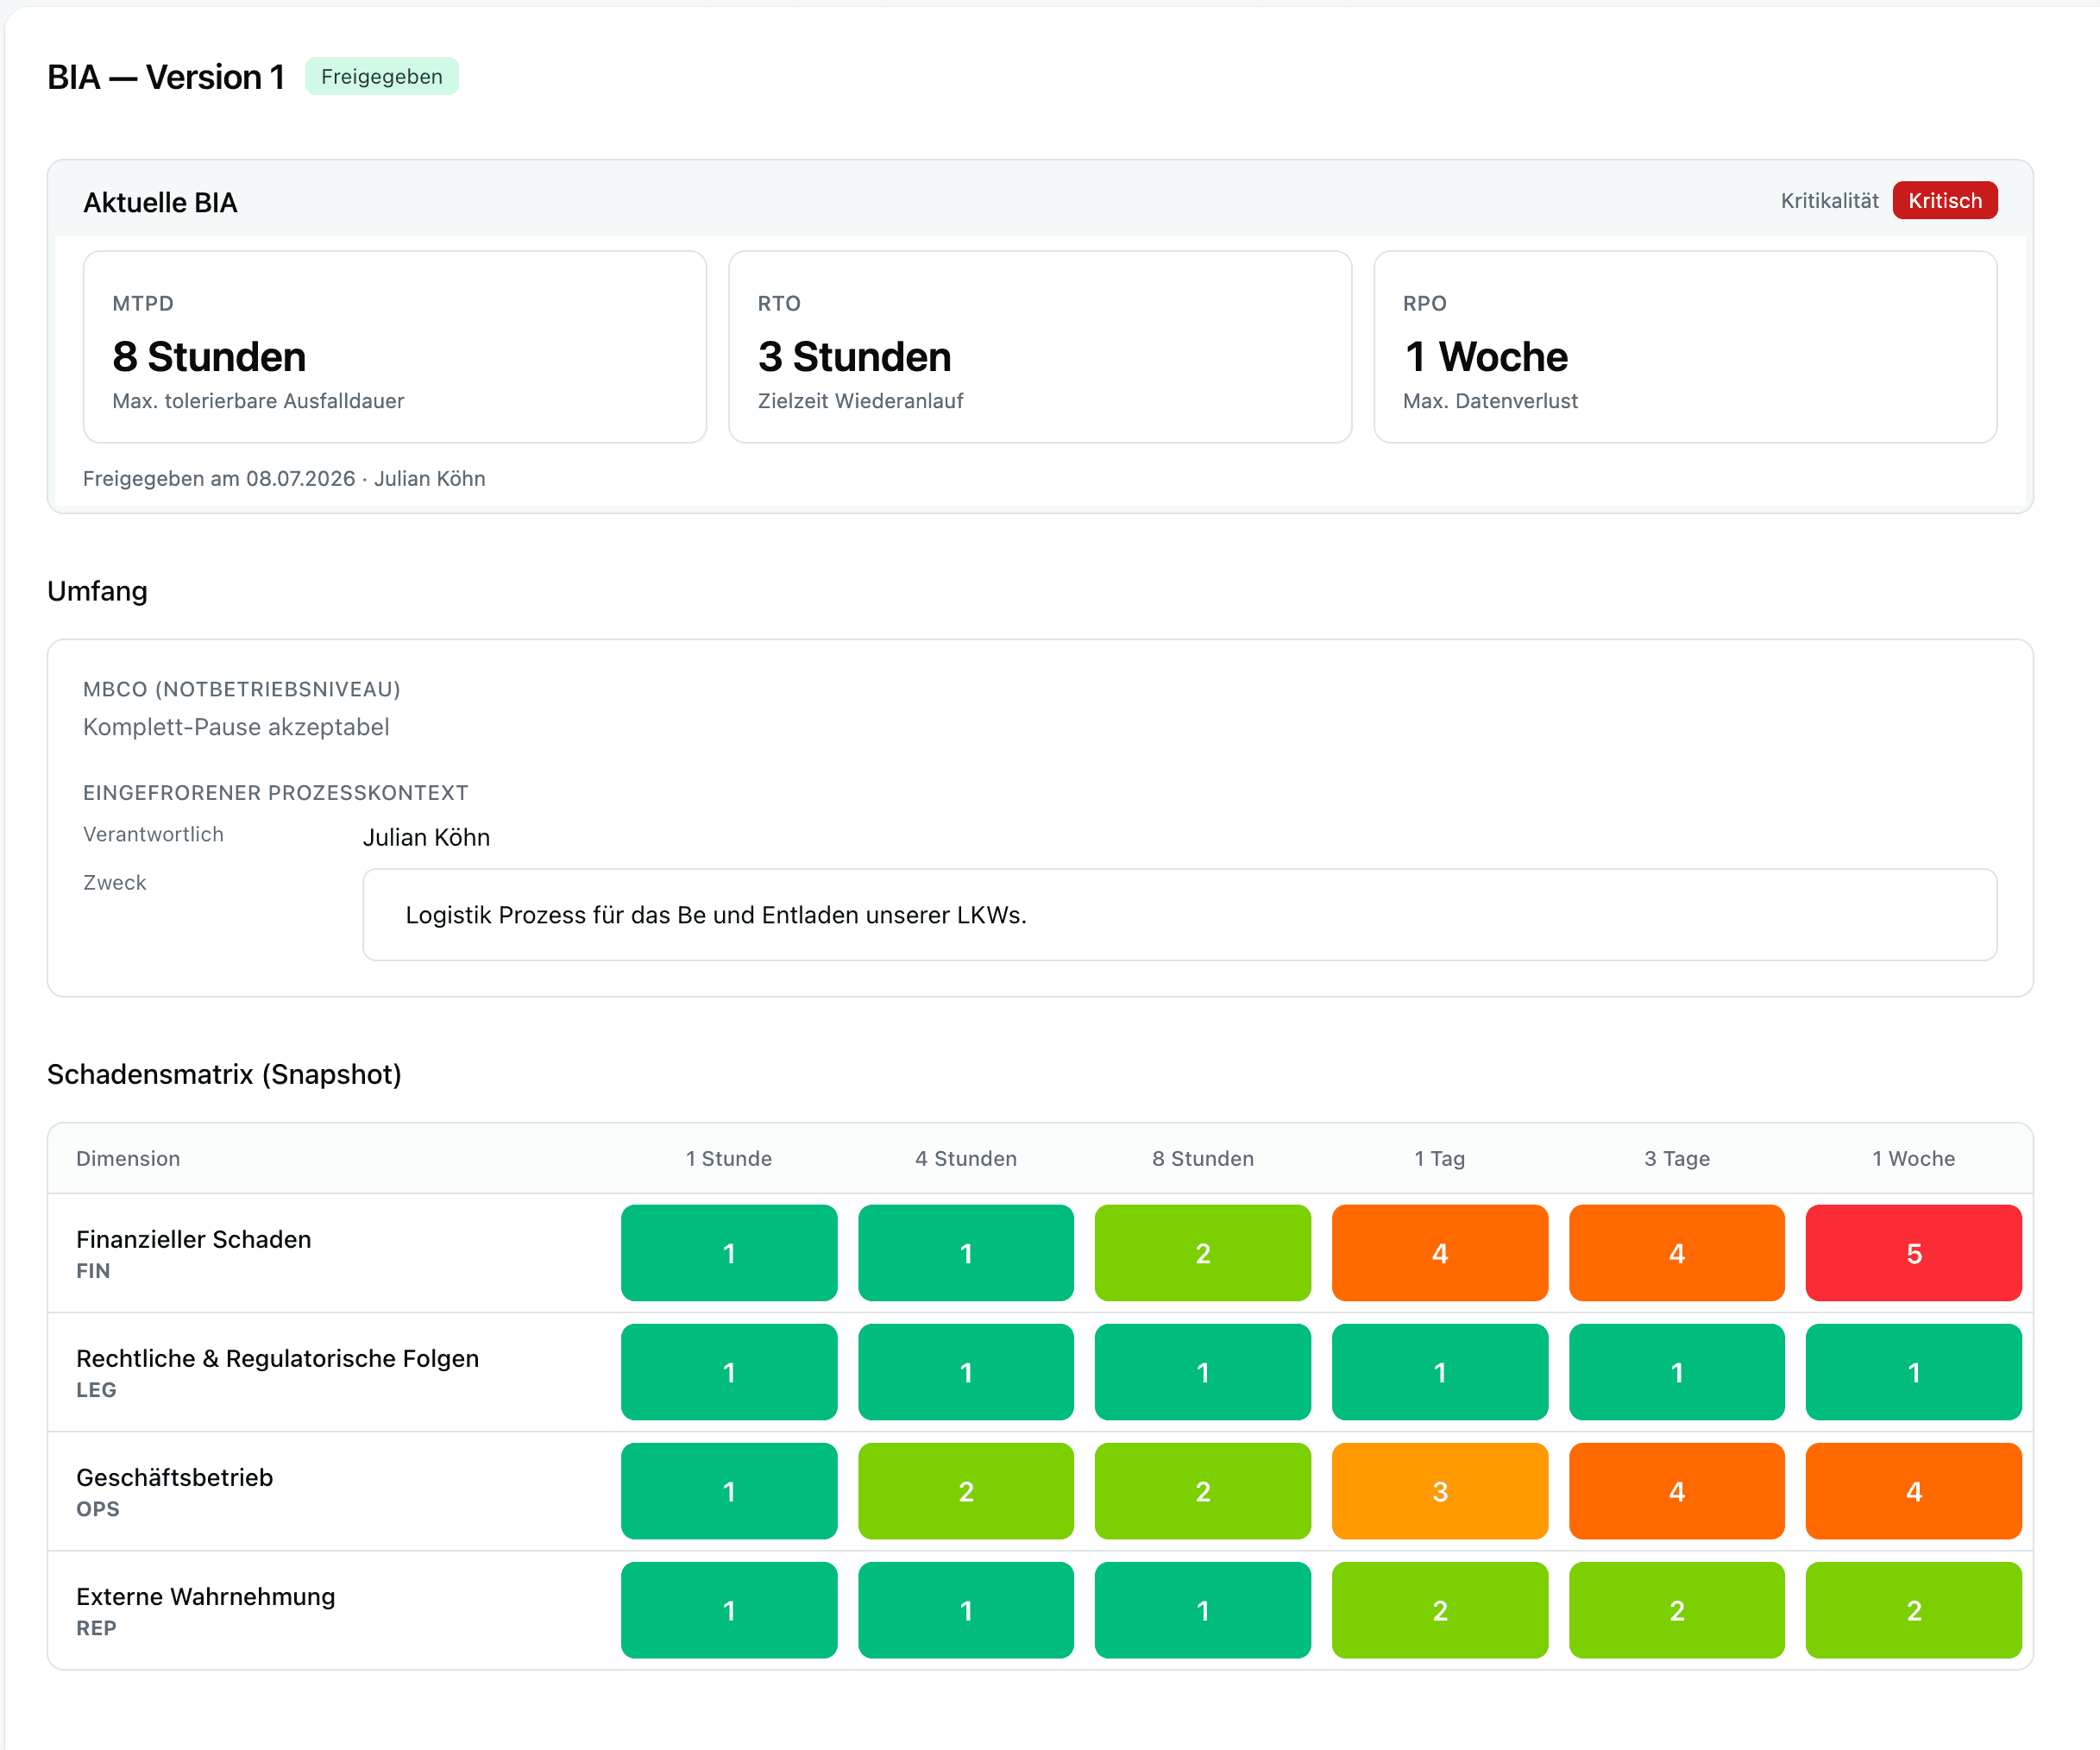Click Geschäftsbetrieb orange 3 cell at 1 Tag
2100x1750 pixels.
coord(1440,1491)
